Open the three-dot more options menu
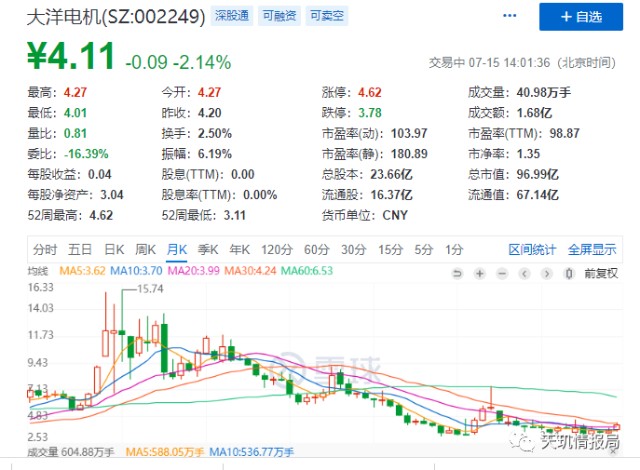 tap(509, 16)
